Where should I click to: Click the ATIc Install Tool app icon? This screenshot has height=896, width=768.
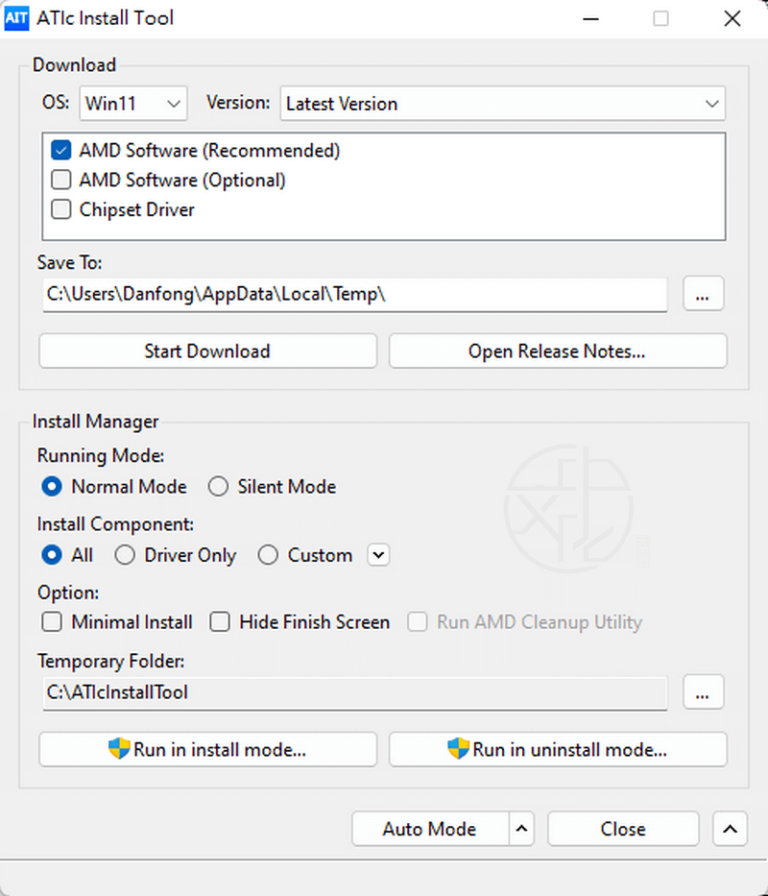tap(17, 18)
